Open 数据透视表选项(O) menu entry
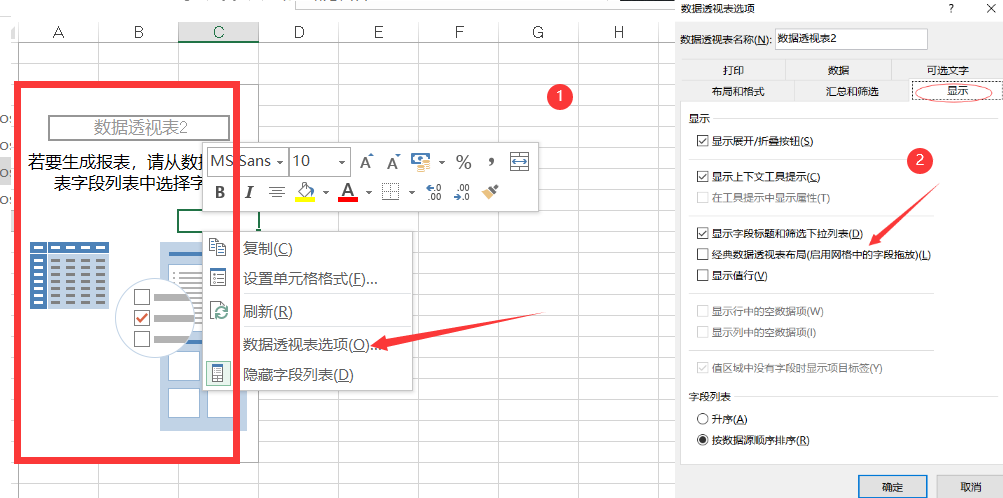Screen dimensions: 1003x498 (307, 345)
